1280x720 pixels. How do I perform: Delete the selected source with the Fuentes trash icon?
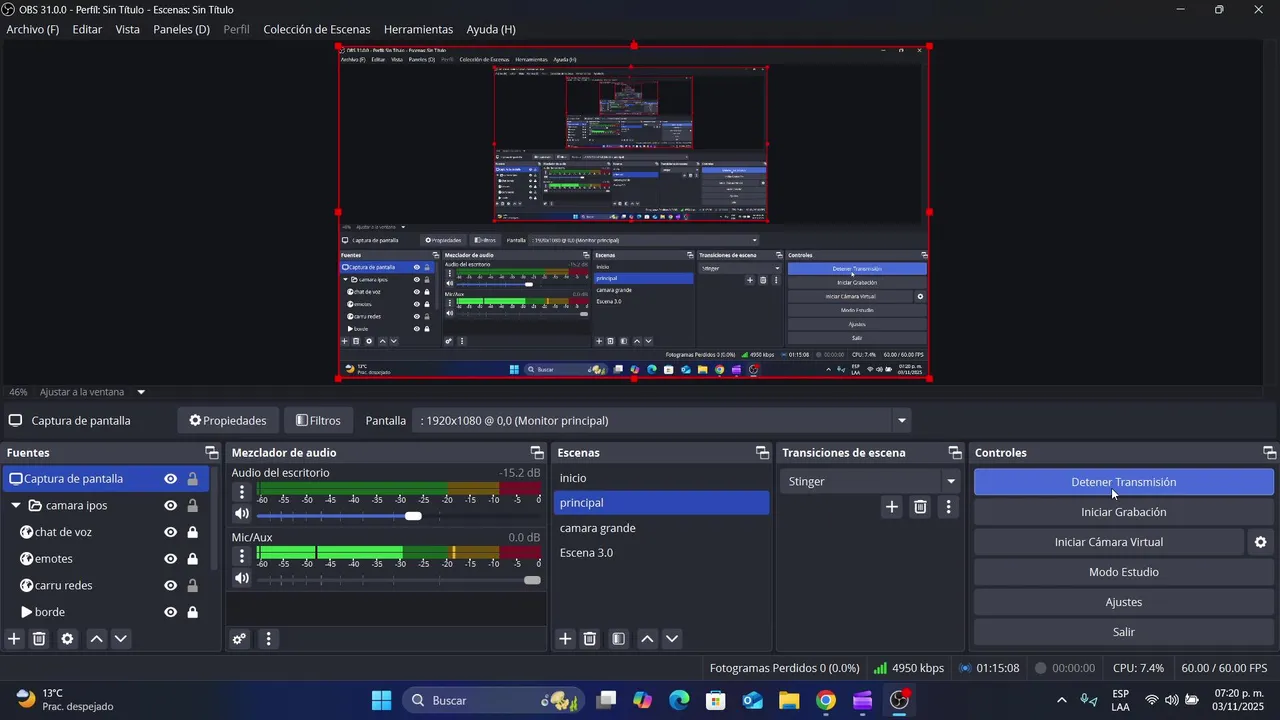click(x=39, y=639)
